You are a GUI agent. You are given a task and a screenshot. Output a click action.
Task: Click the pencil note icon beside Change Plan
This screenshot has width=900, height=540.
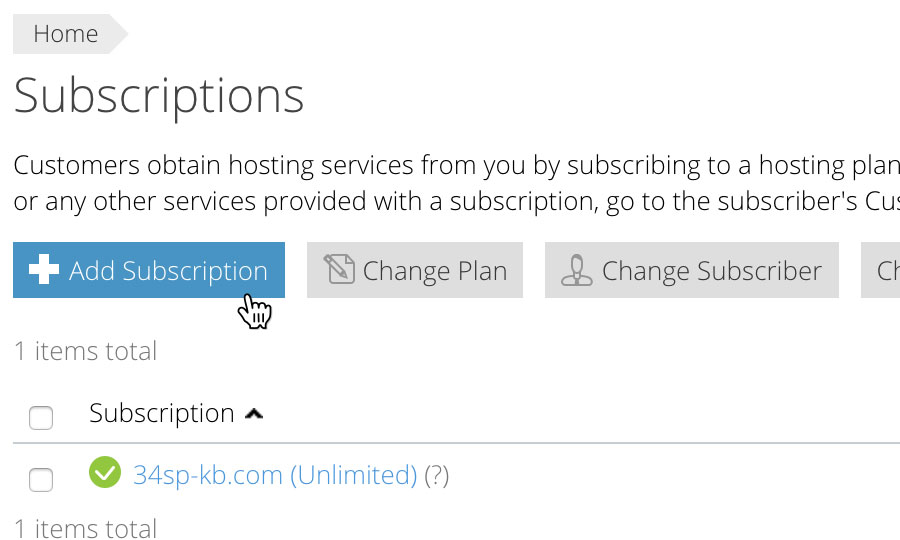[x=339, y=269]
